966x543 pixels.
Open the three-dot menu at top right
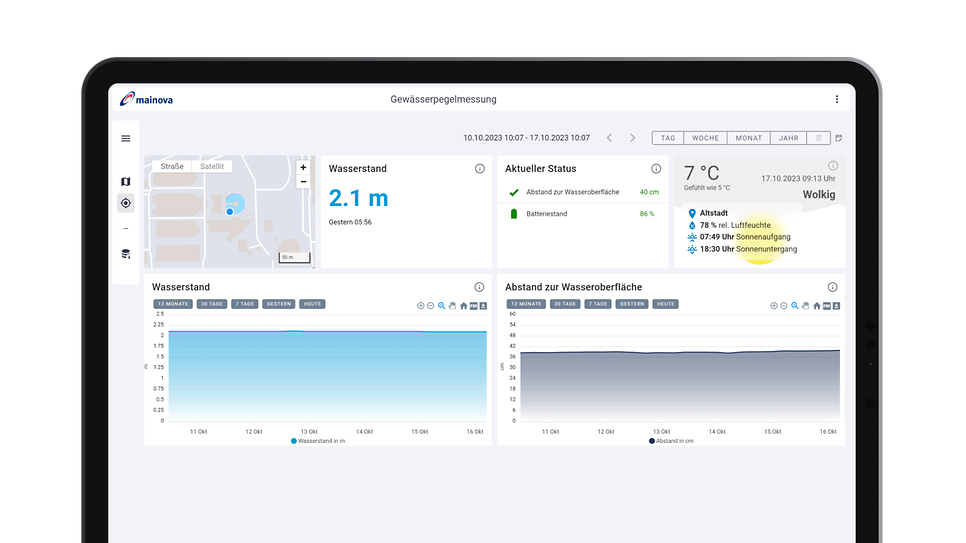837,99
